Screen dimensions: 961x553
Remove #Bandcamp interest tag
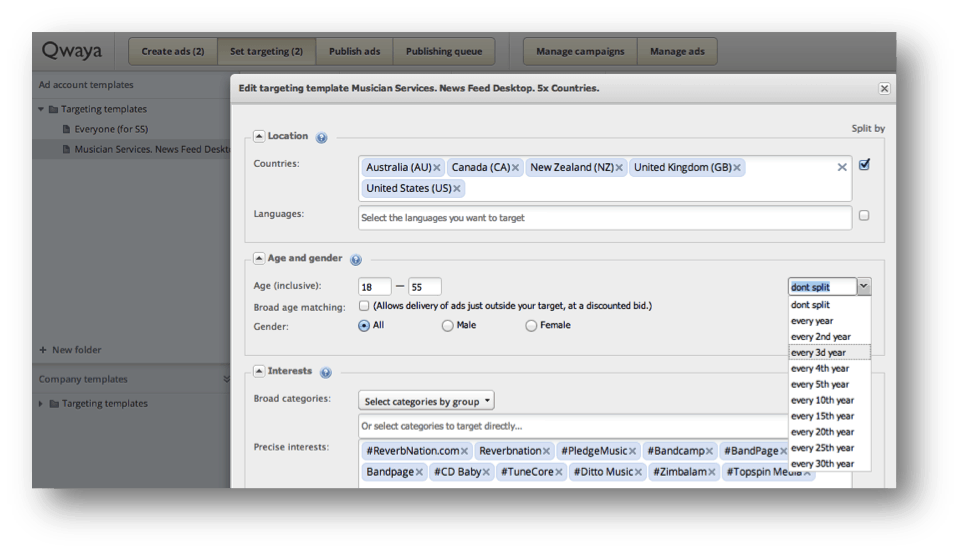tap(709, 451)
